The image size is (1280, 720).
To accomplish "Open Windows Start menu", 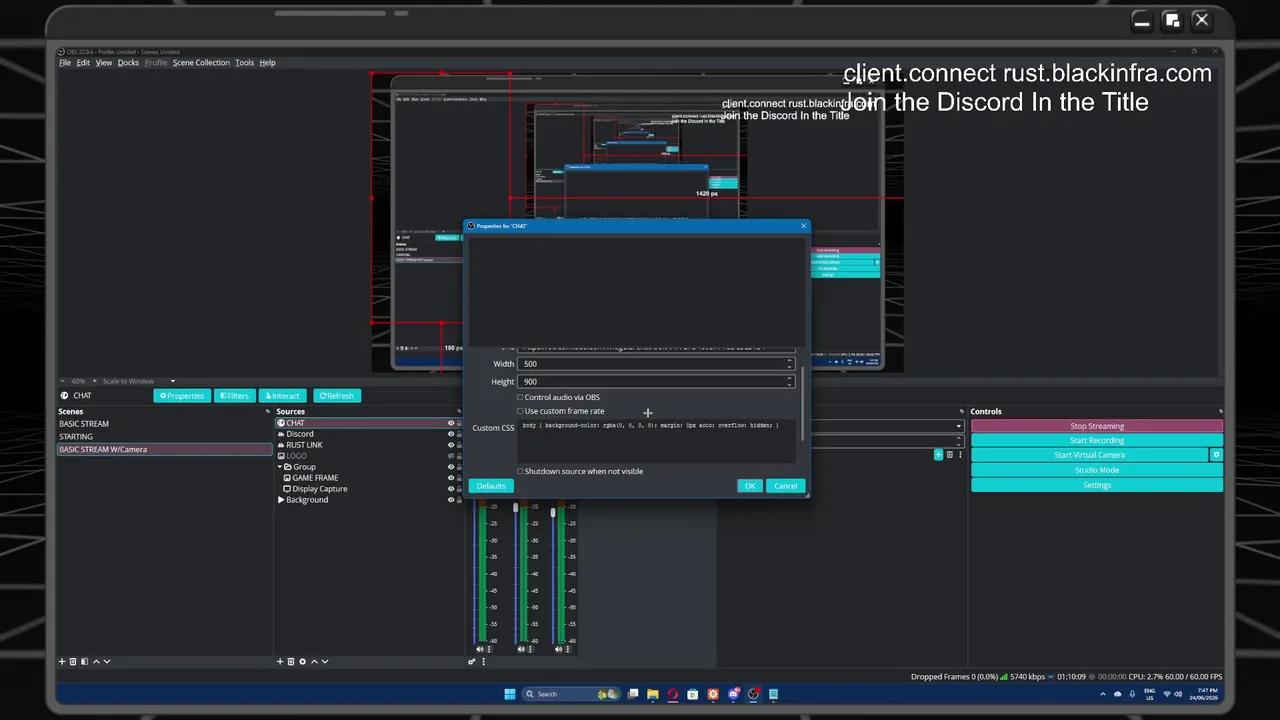I will pyautogui.click(x=510, y=694).
